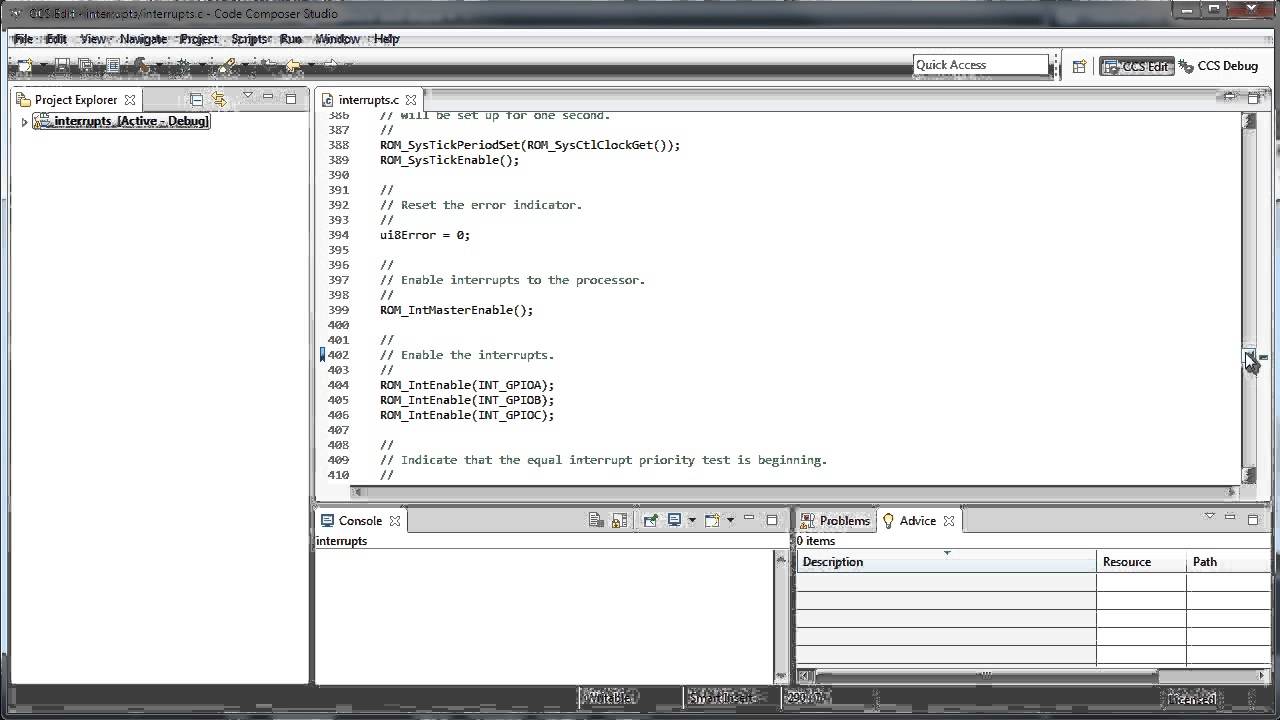Open the Navigate menu
Viewport: 1280px width, 720px height.
point(143,39)
